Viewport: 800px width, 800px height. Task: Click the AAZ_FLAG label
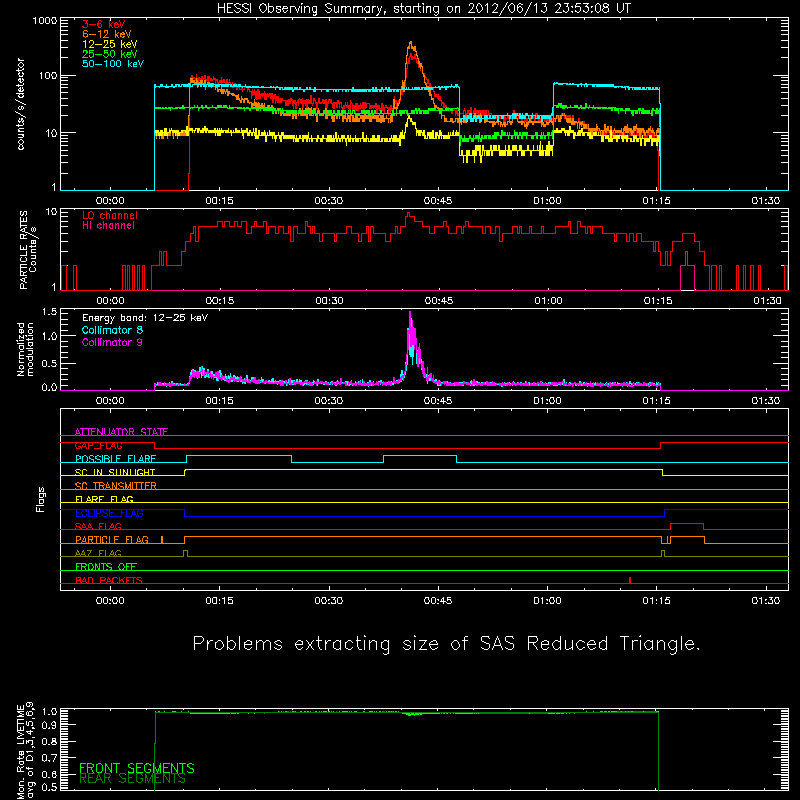[98, 553]
